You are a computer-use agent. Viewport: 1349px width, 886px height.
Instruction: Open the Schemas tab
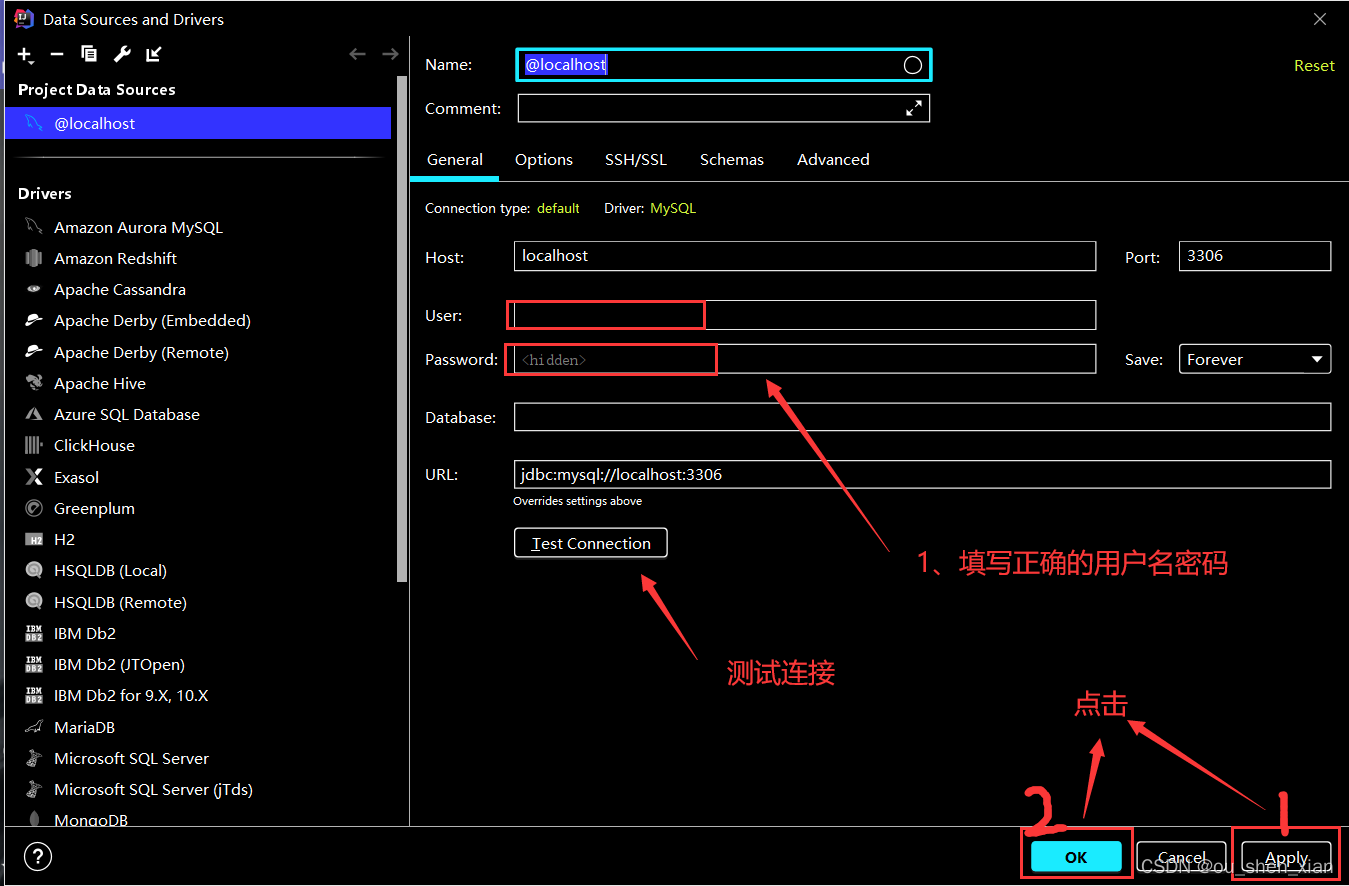[x=732, y=159]
